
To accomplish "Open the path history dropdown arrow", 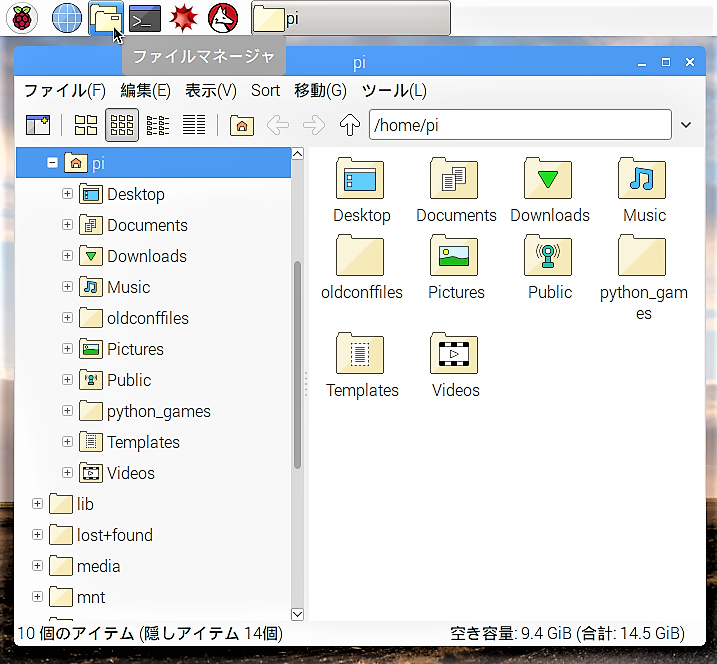I will pos(686,125).
